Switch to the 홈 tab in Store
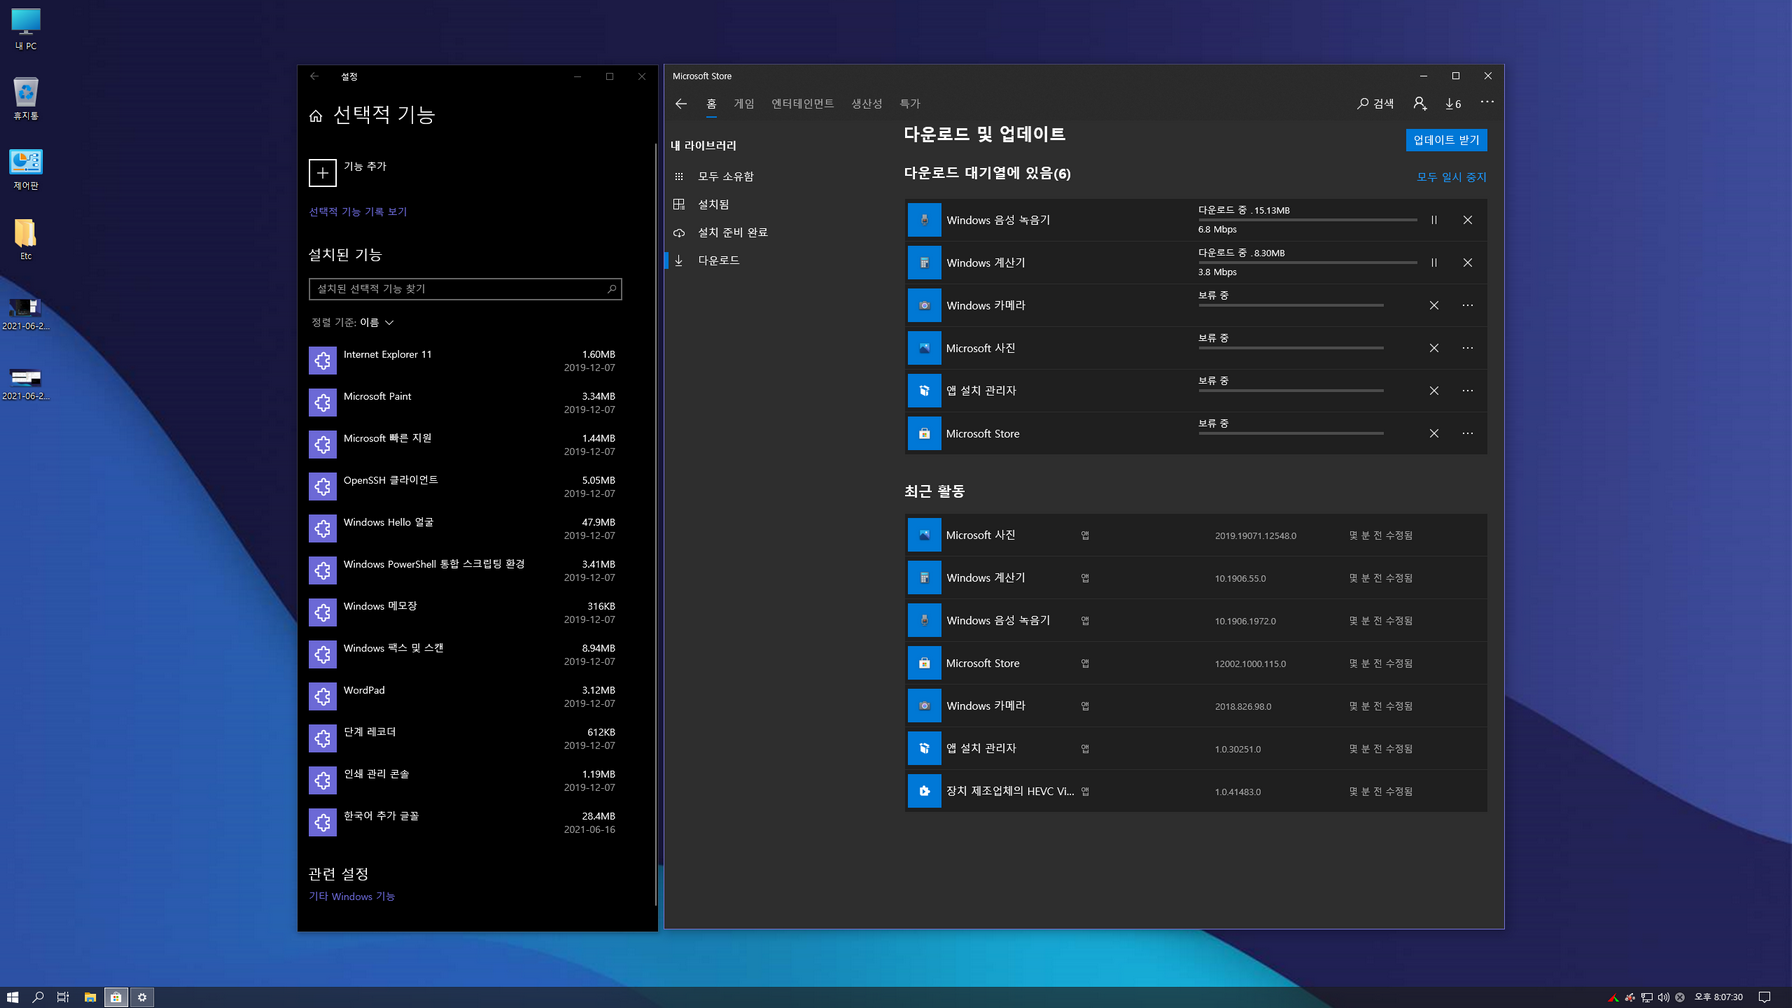 (x=711, y=104)
